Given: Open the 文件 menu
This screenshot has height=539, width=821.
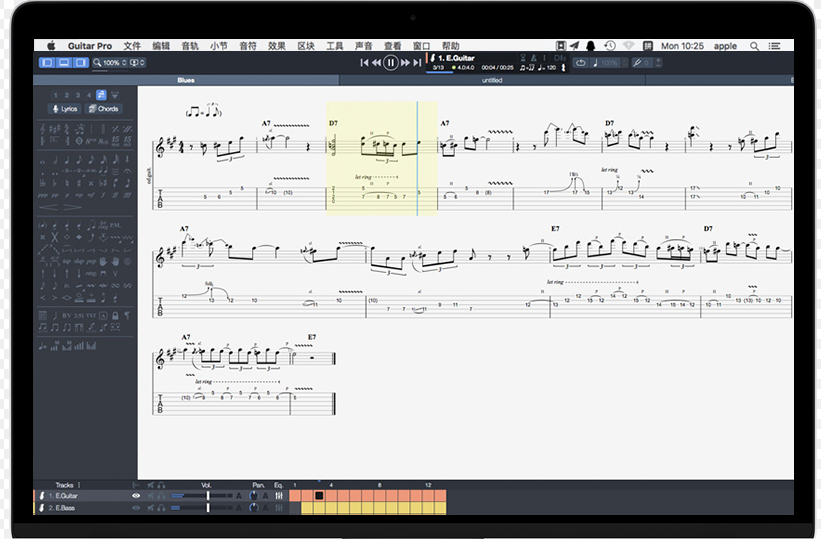Looking at the screenshot, I should pos(132,46).
